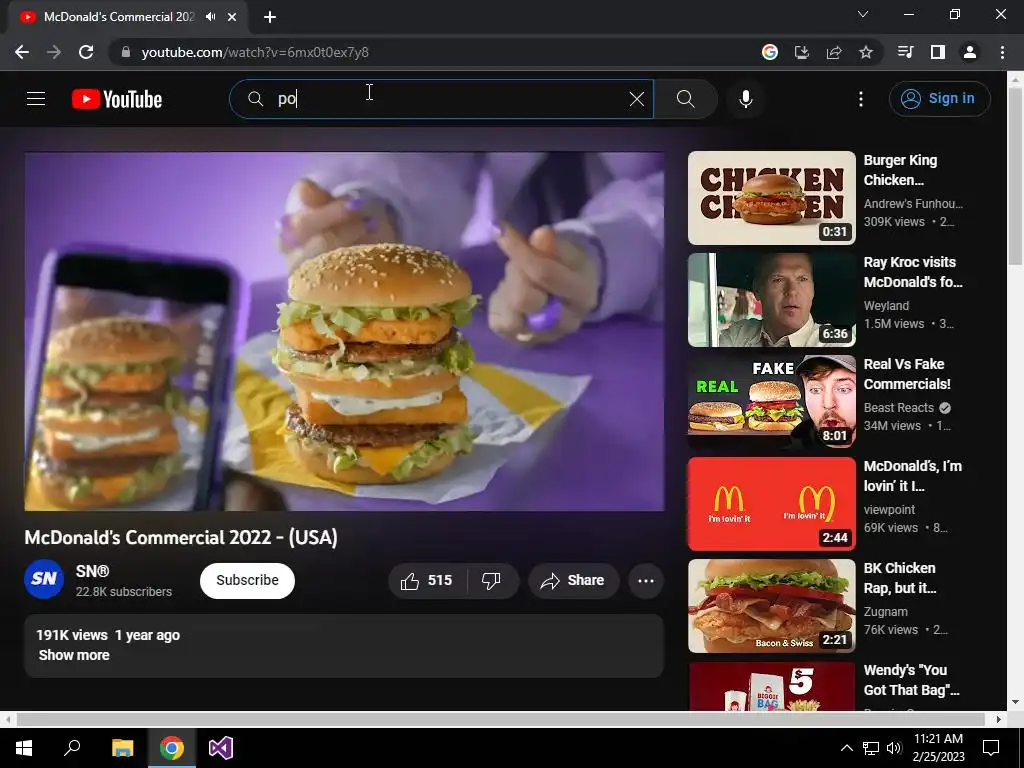
Task: Open the taskbar clock and date
Action: click(x=938, y=748)
